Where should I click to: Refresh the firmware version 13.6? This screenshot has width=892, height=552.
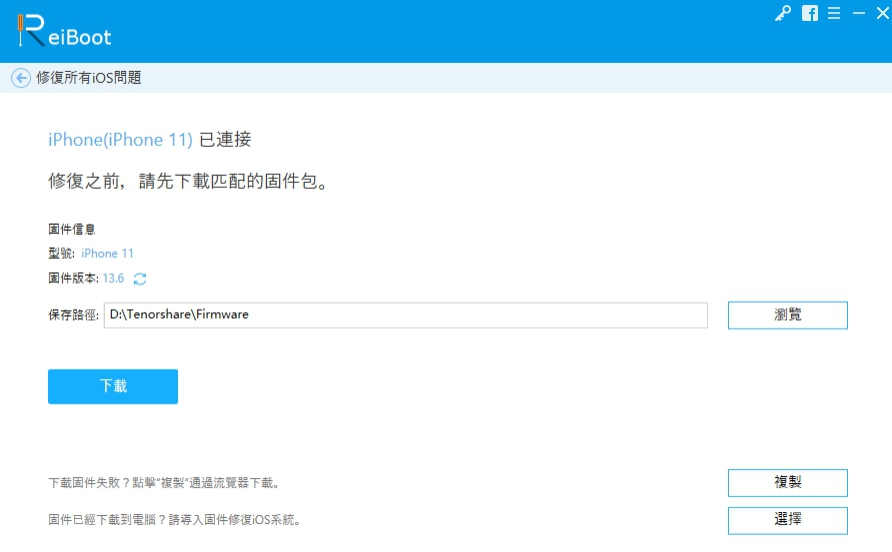[x=140, y=279]
